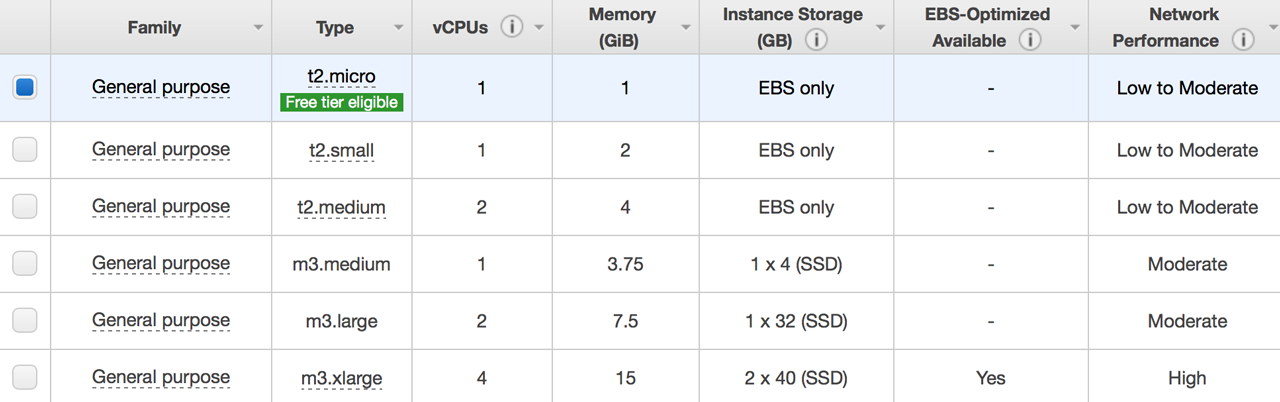Open the Network Performance column dropdown arrow
Image resolution: width=1280 pixels, height=402 pixels.
(x=1267, y=28)
